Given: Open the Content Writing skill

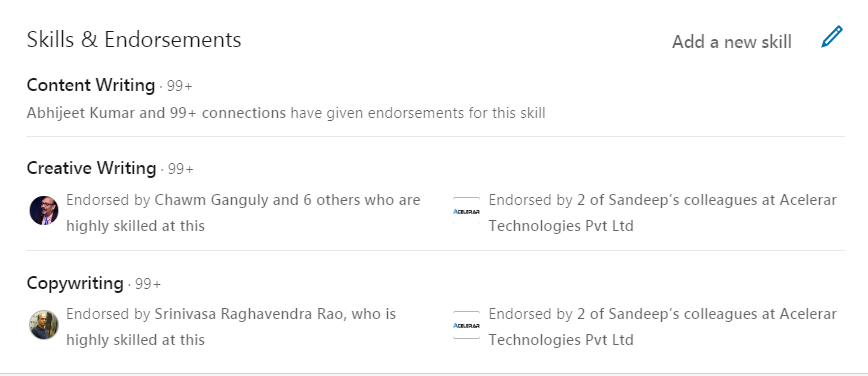Looking at the screenshot, I should click(91, 85).
